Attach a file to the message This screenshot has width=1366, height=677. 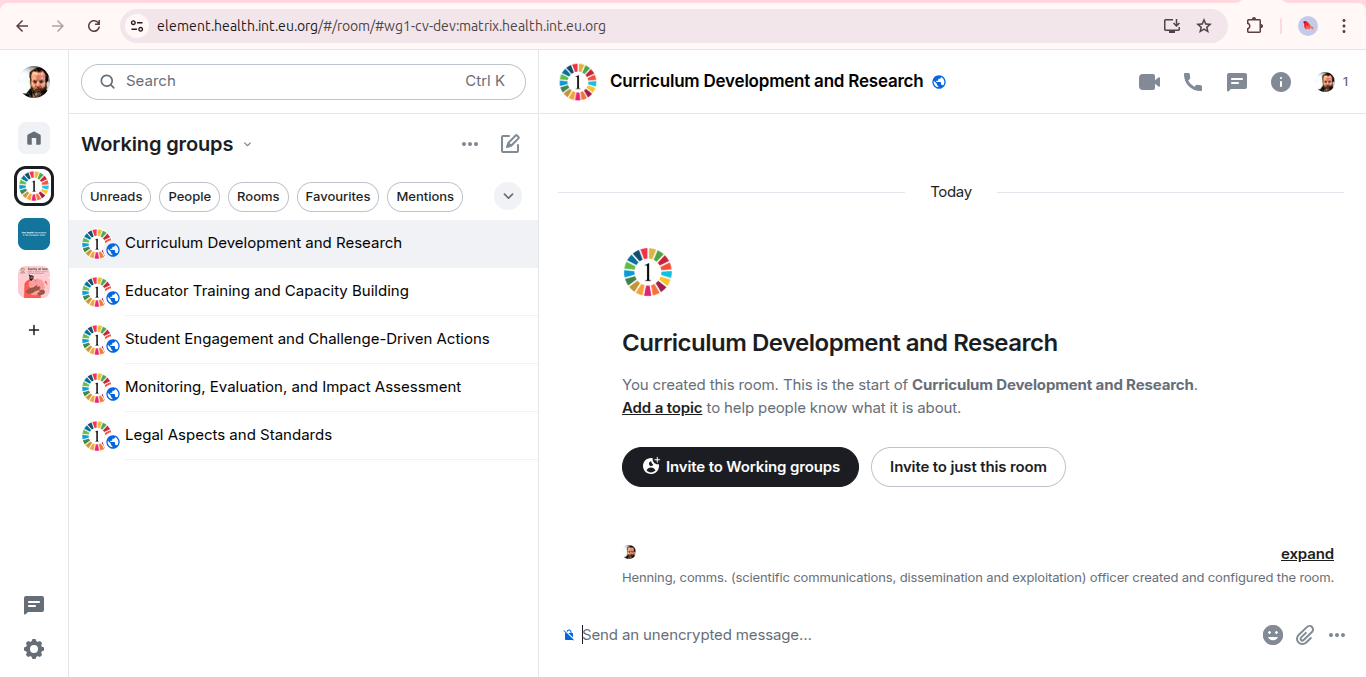pyautogui.click(x=1305, y=635)
